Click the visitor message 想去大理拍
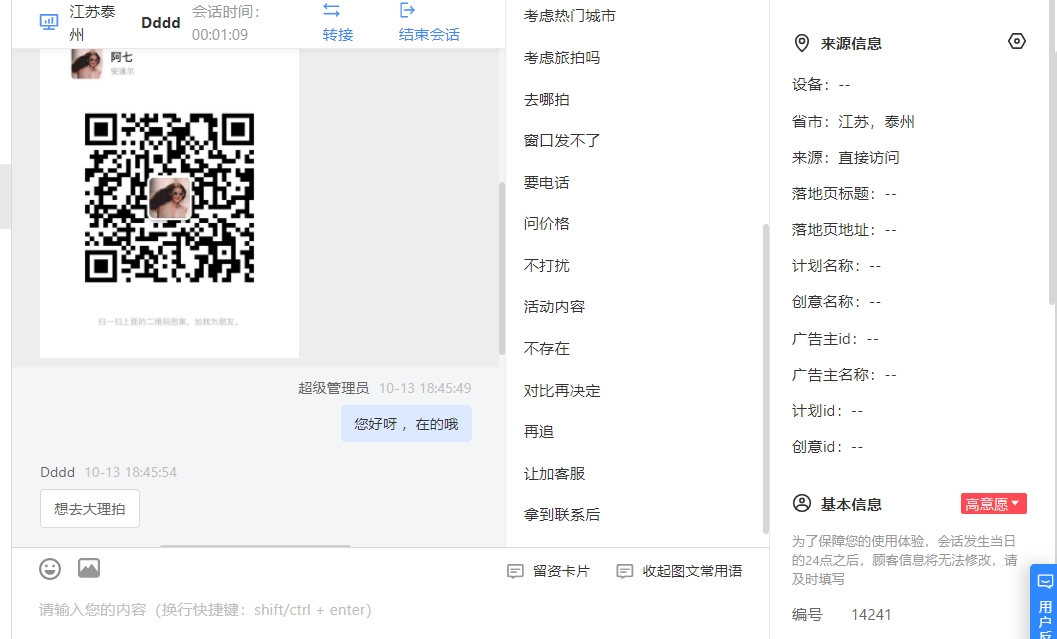 90,509
